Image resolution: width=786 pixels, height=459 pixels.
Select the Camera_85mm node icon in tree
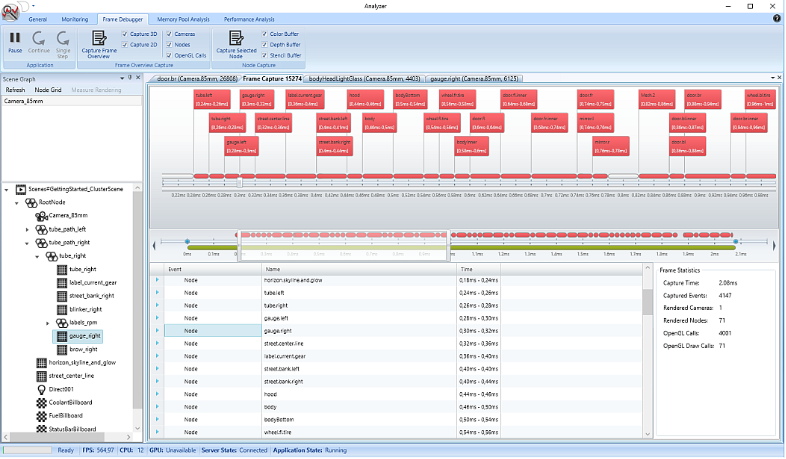point(42,216)
